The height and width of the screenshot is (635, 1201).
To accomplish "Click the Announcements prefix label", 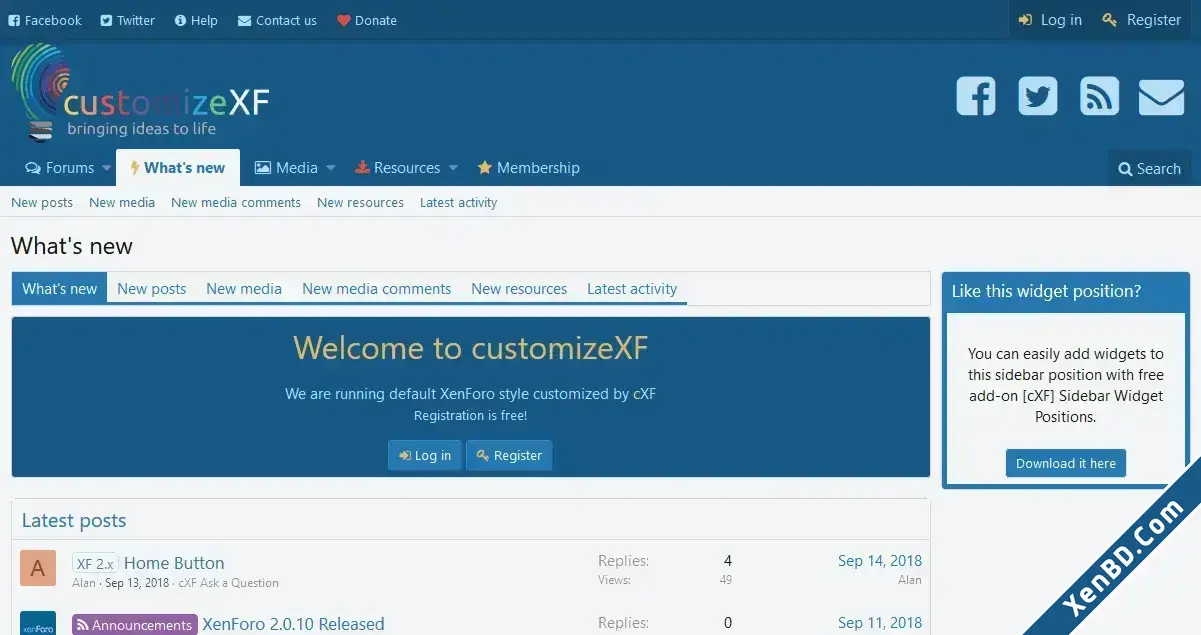I will [135, 624].
